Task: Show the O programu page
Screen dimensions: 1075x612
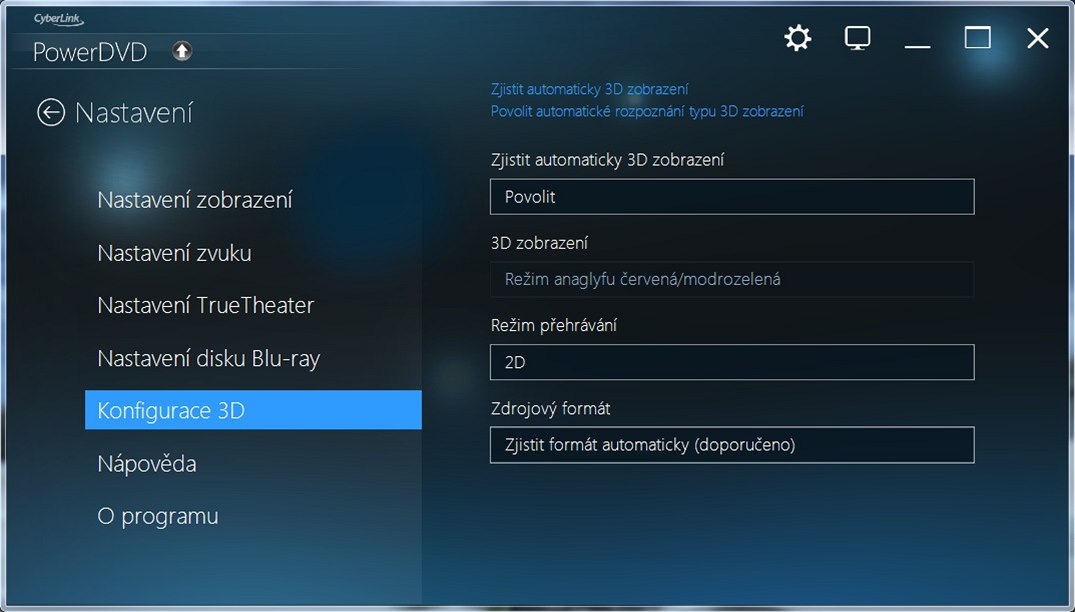Action: pyautogui.click(x=158, y=517)
